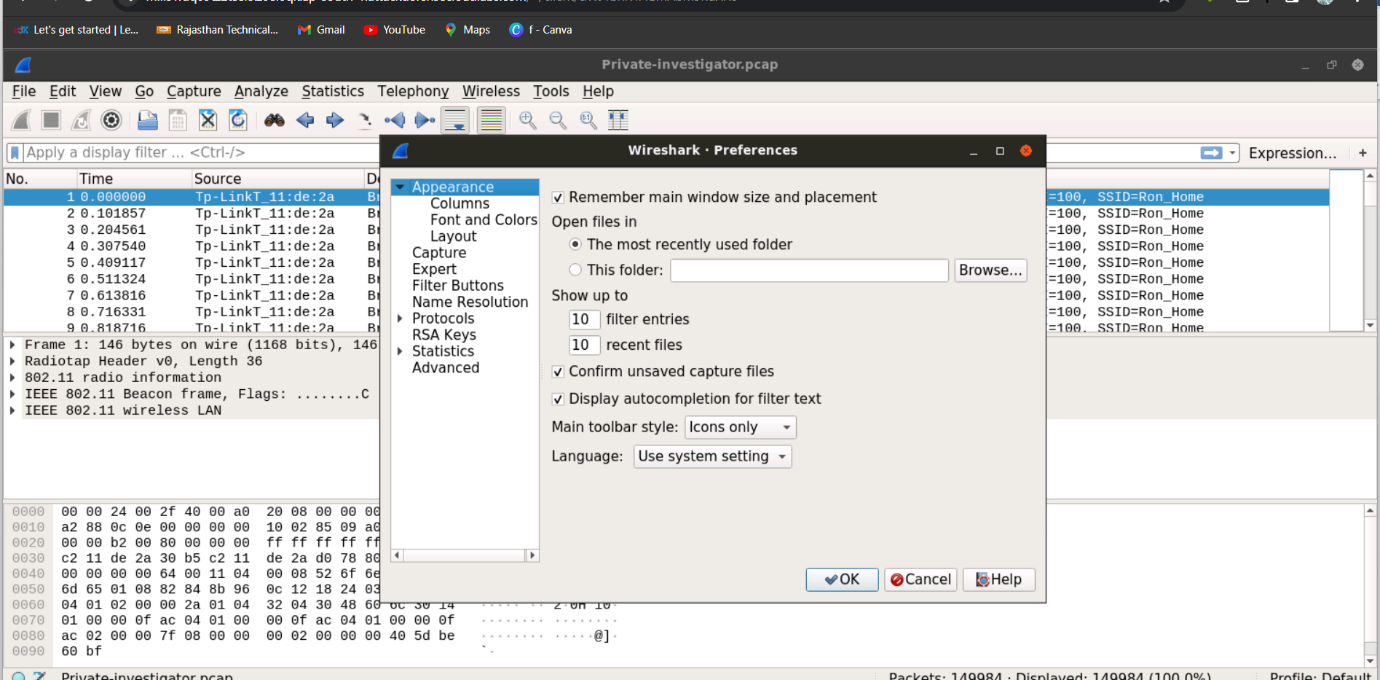1380x680 pixels.
Task: Click the filter entries number field
Action: point(582,320)
